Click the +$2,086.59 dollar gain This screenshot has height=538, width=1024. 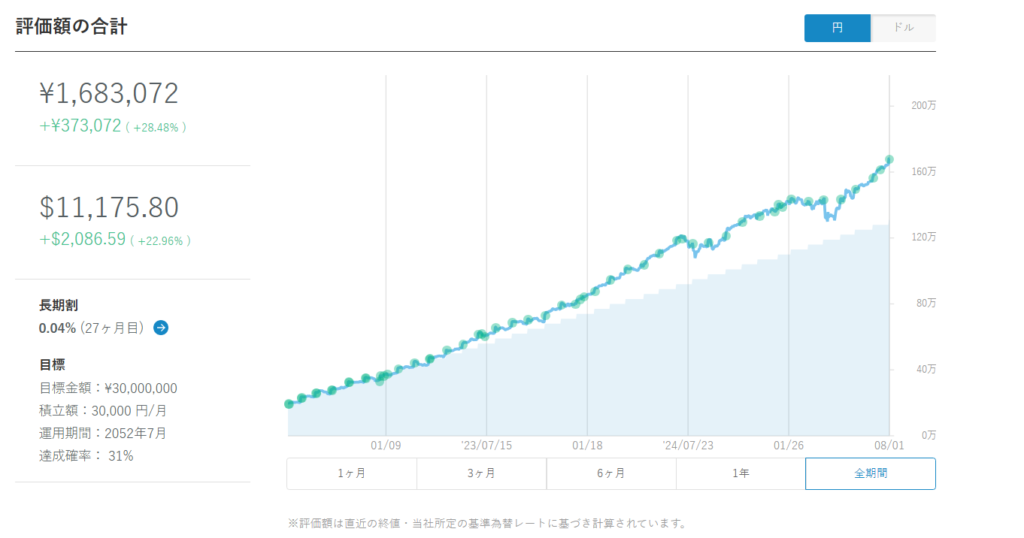click(x=82, y=239)
